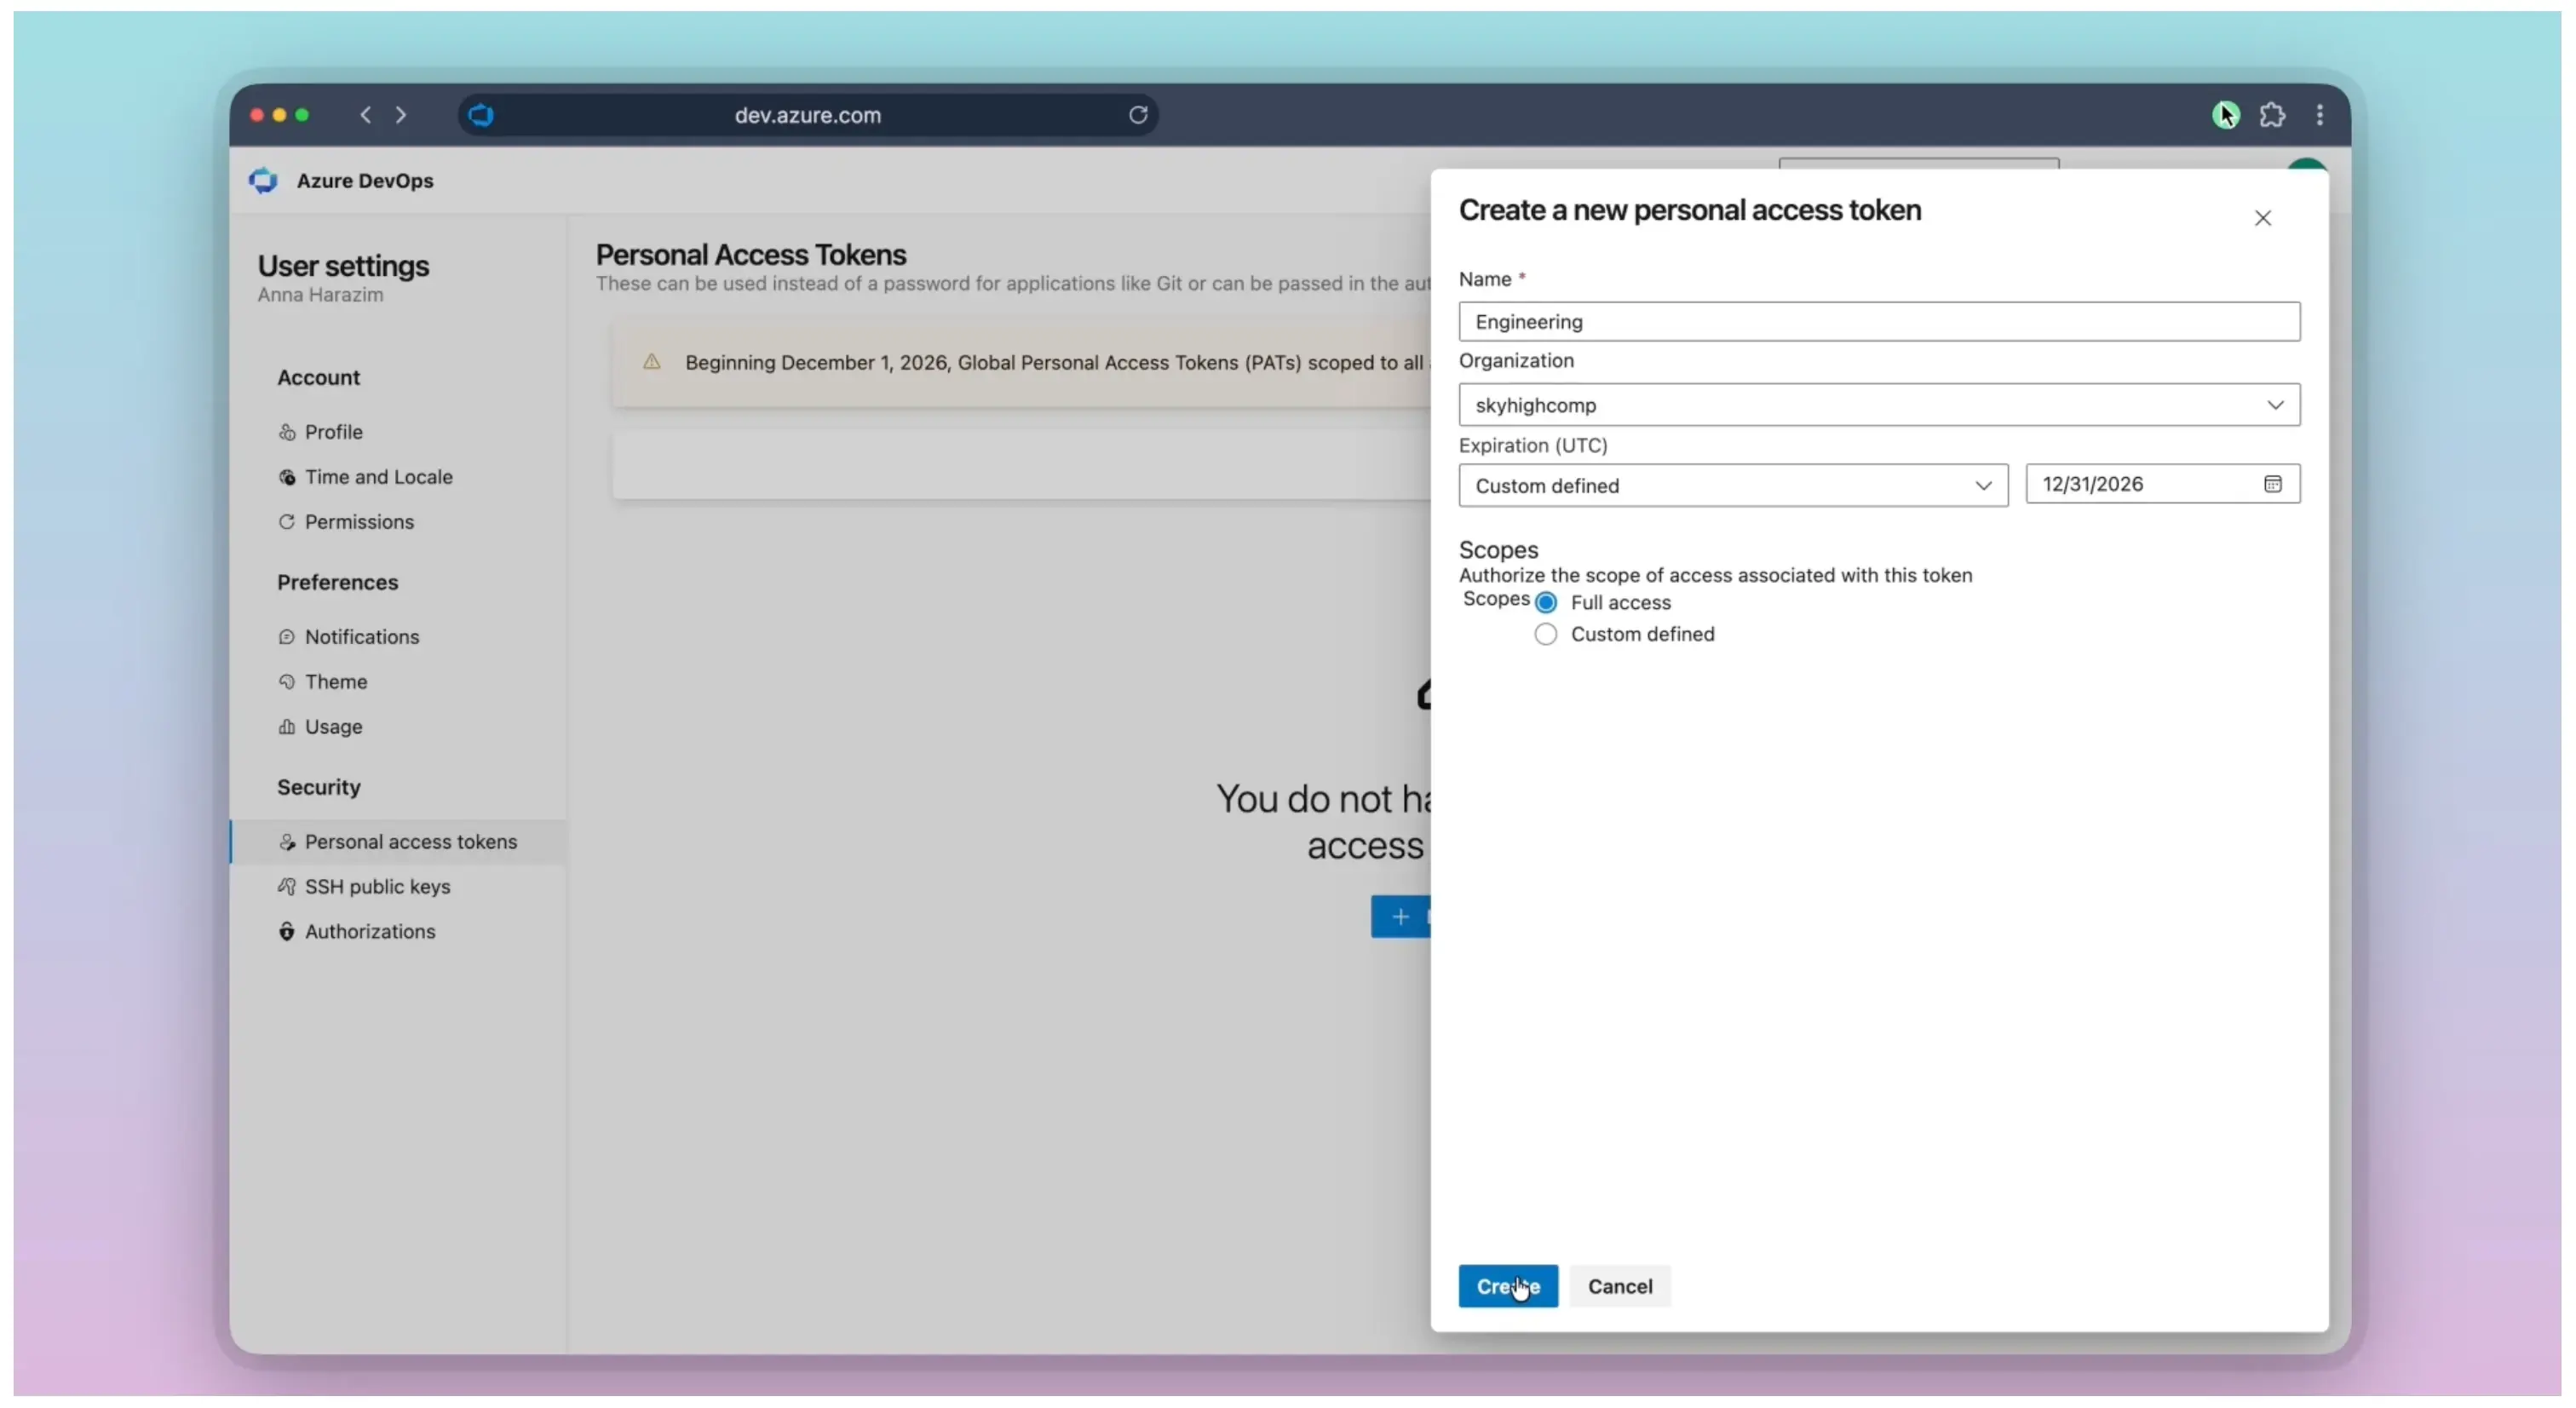Open the Organization skyhighcomp dropdown
The height and width of the screenshot is (1408, 2576).
point(1879,405)
